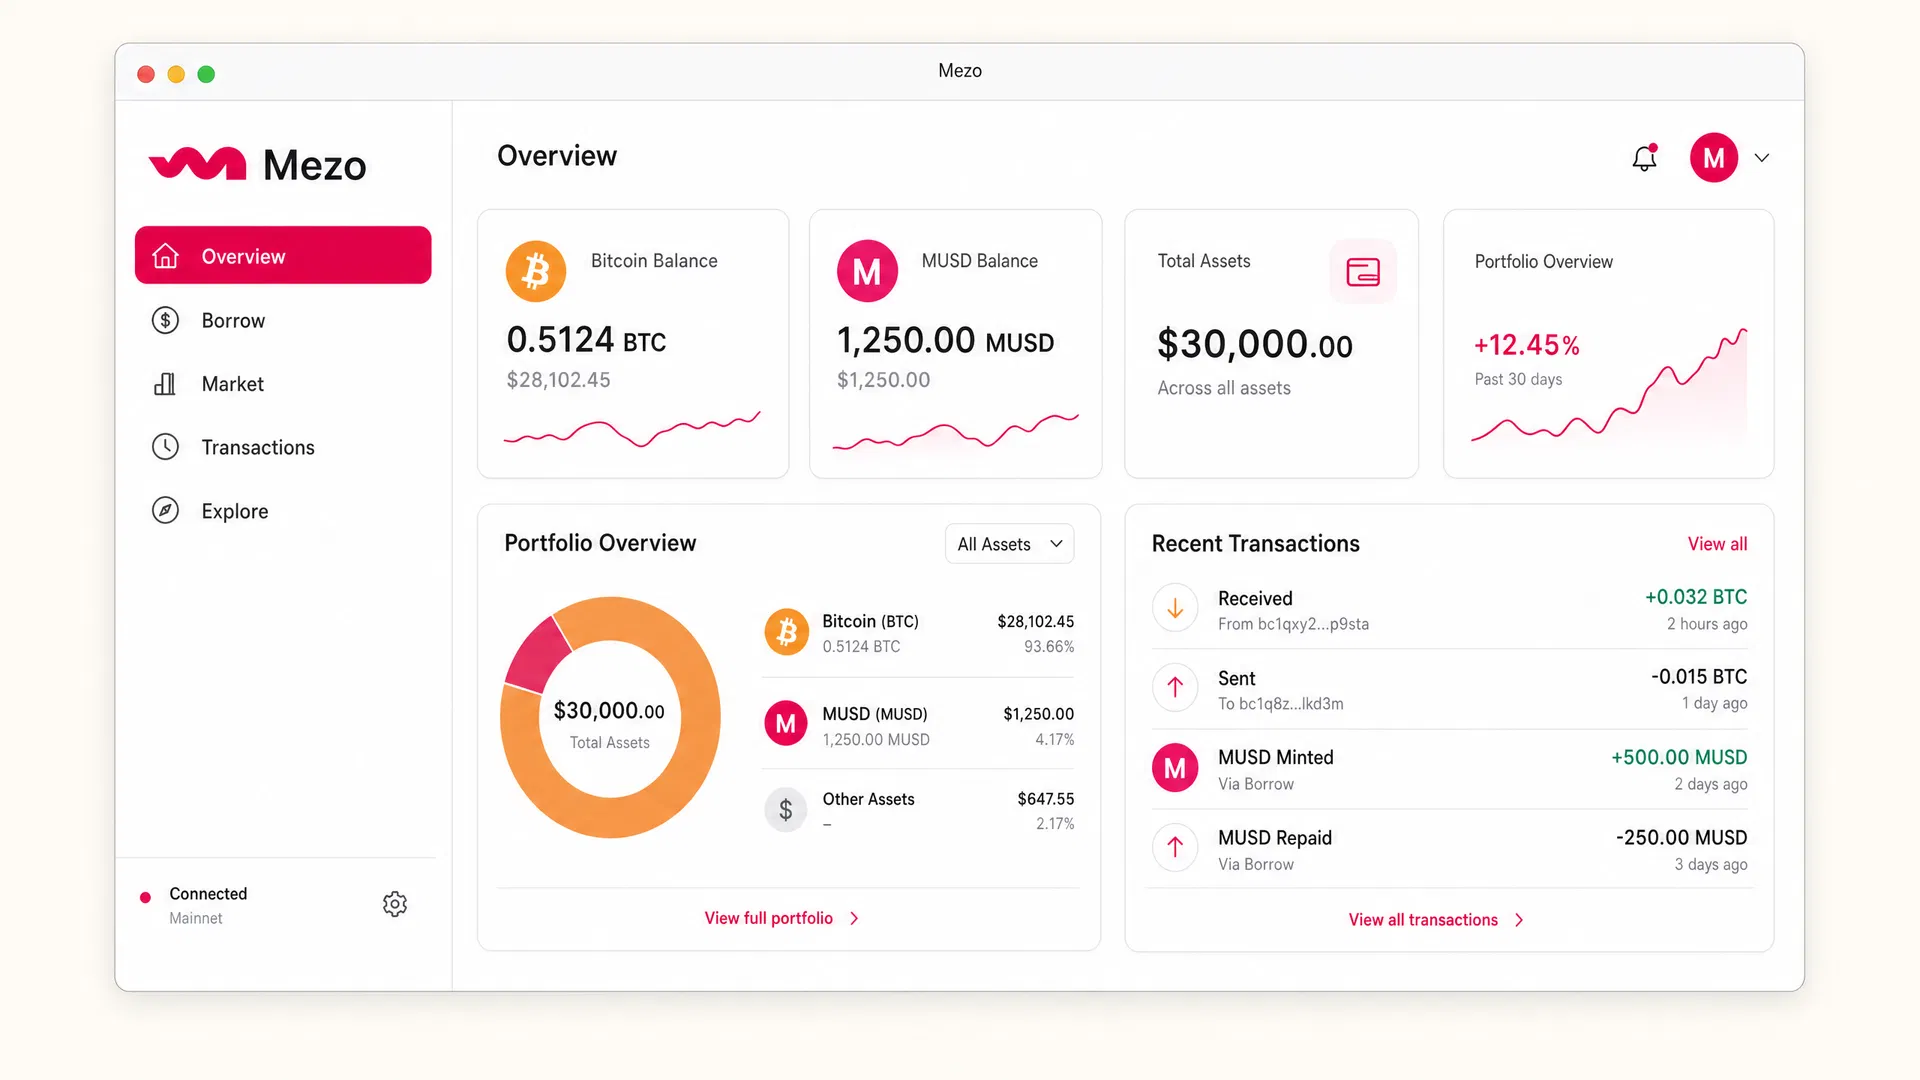1920x1080 pixels.
Task: Click the Bitcoin Balance sparkline chart
Action: pyautogui.click(x=632, y=430)
